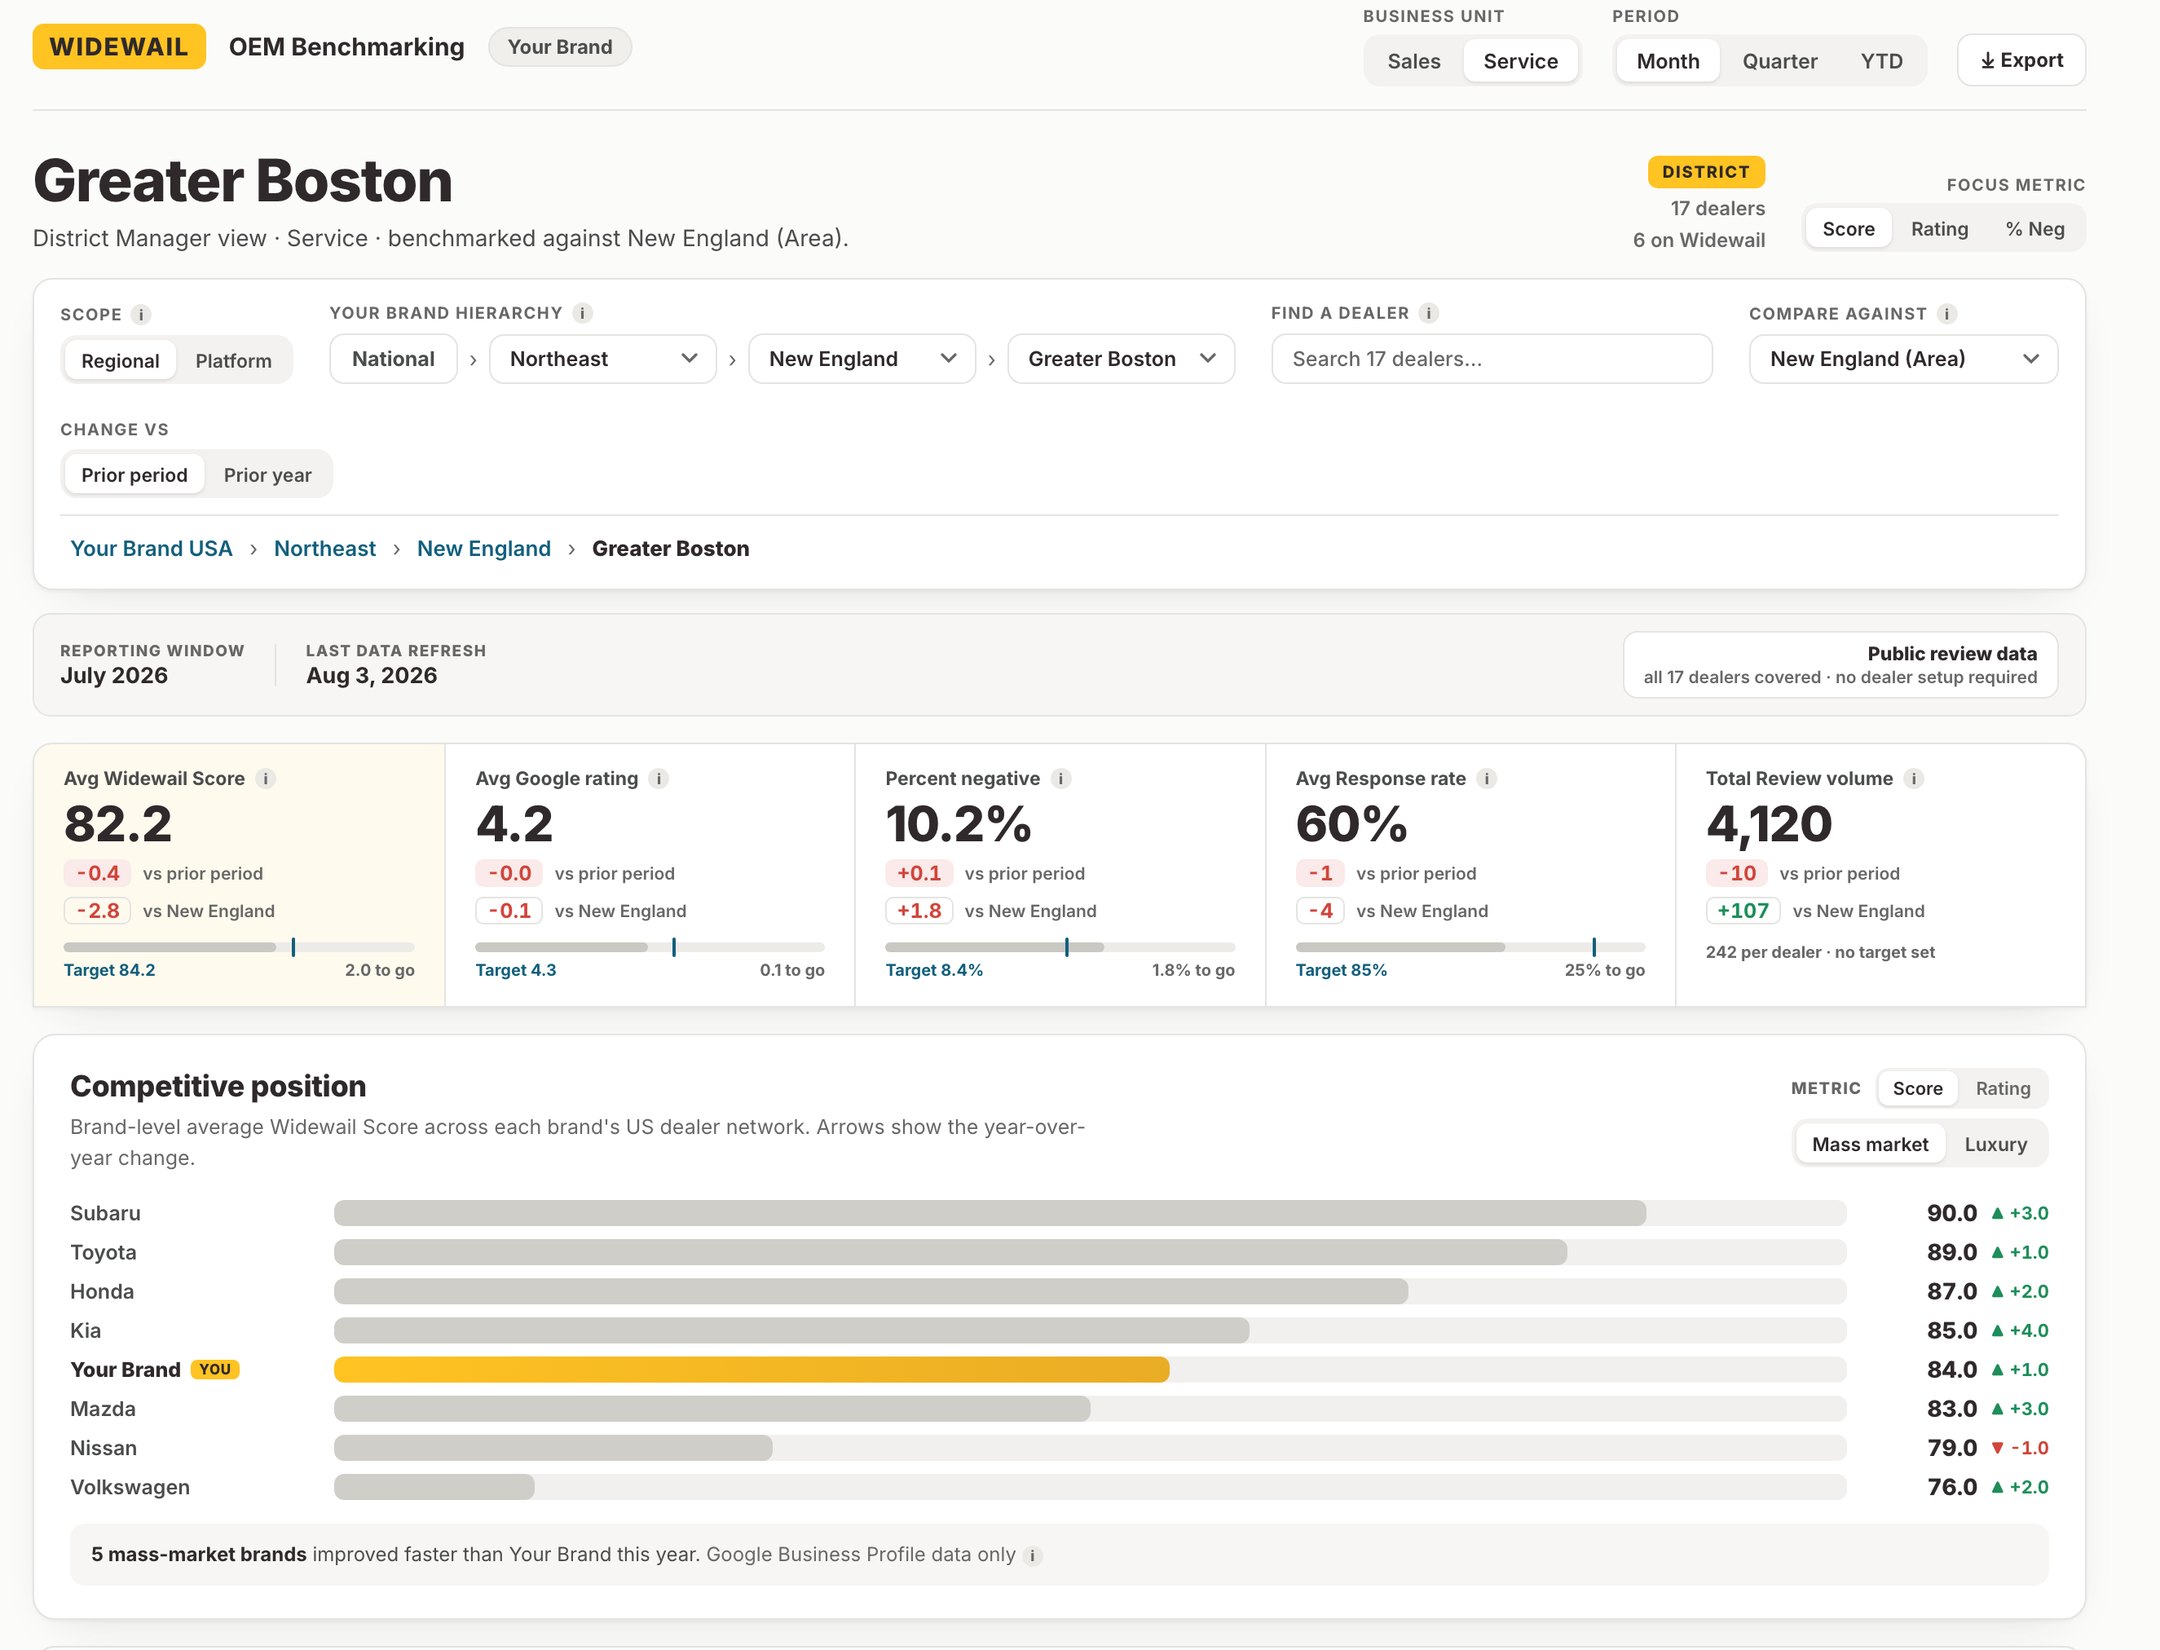
Task: Open Avg Response rate info icon
Action: 1487,778
